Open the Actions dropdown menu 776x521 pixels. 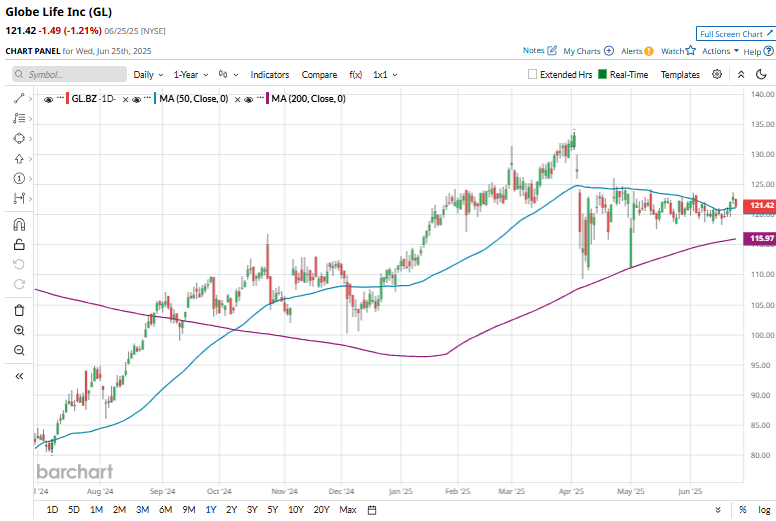pos(720,50)
